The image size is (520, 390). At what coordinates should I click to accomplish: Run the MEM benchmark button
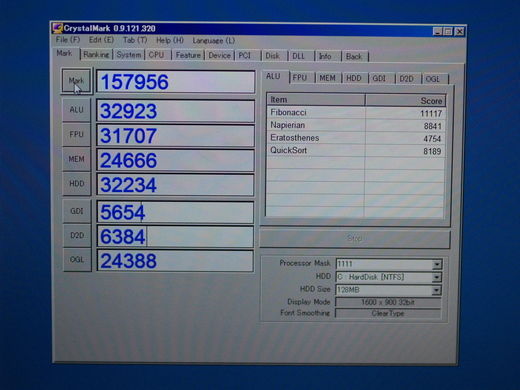tap(76, 159)
